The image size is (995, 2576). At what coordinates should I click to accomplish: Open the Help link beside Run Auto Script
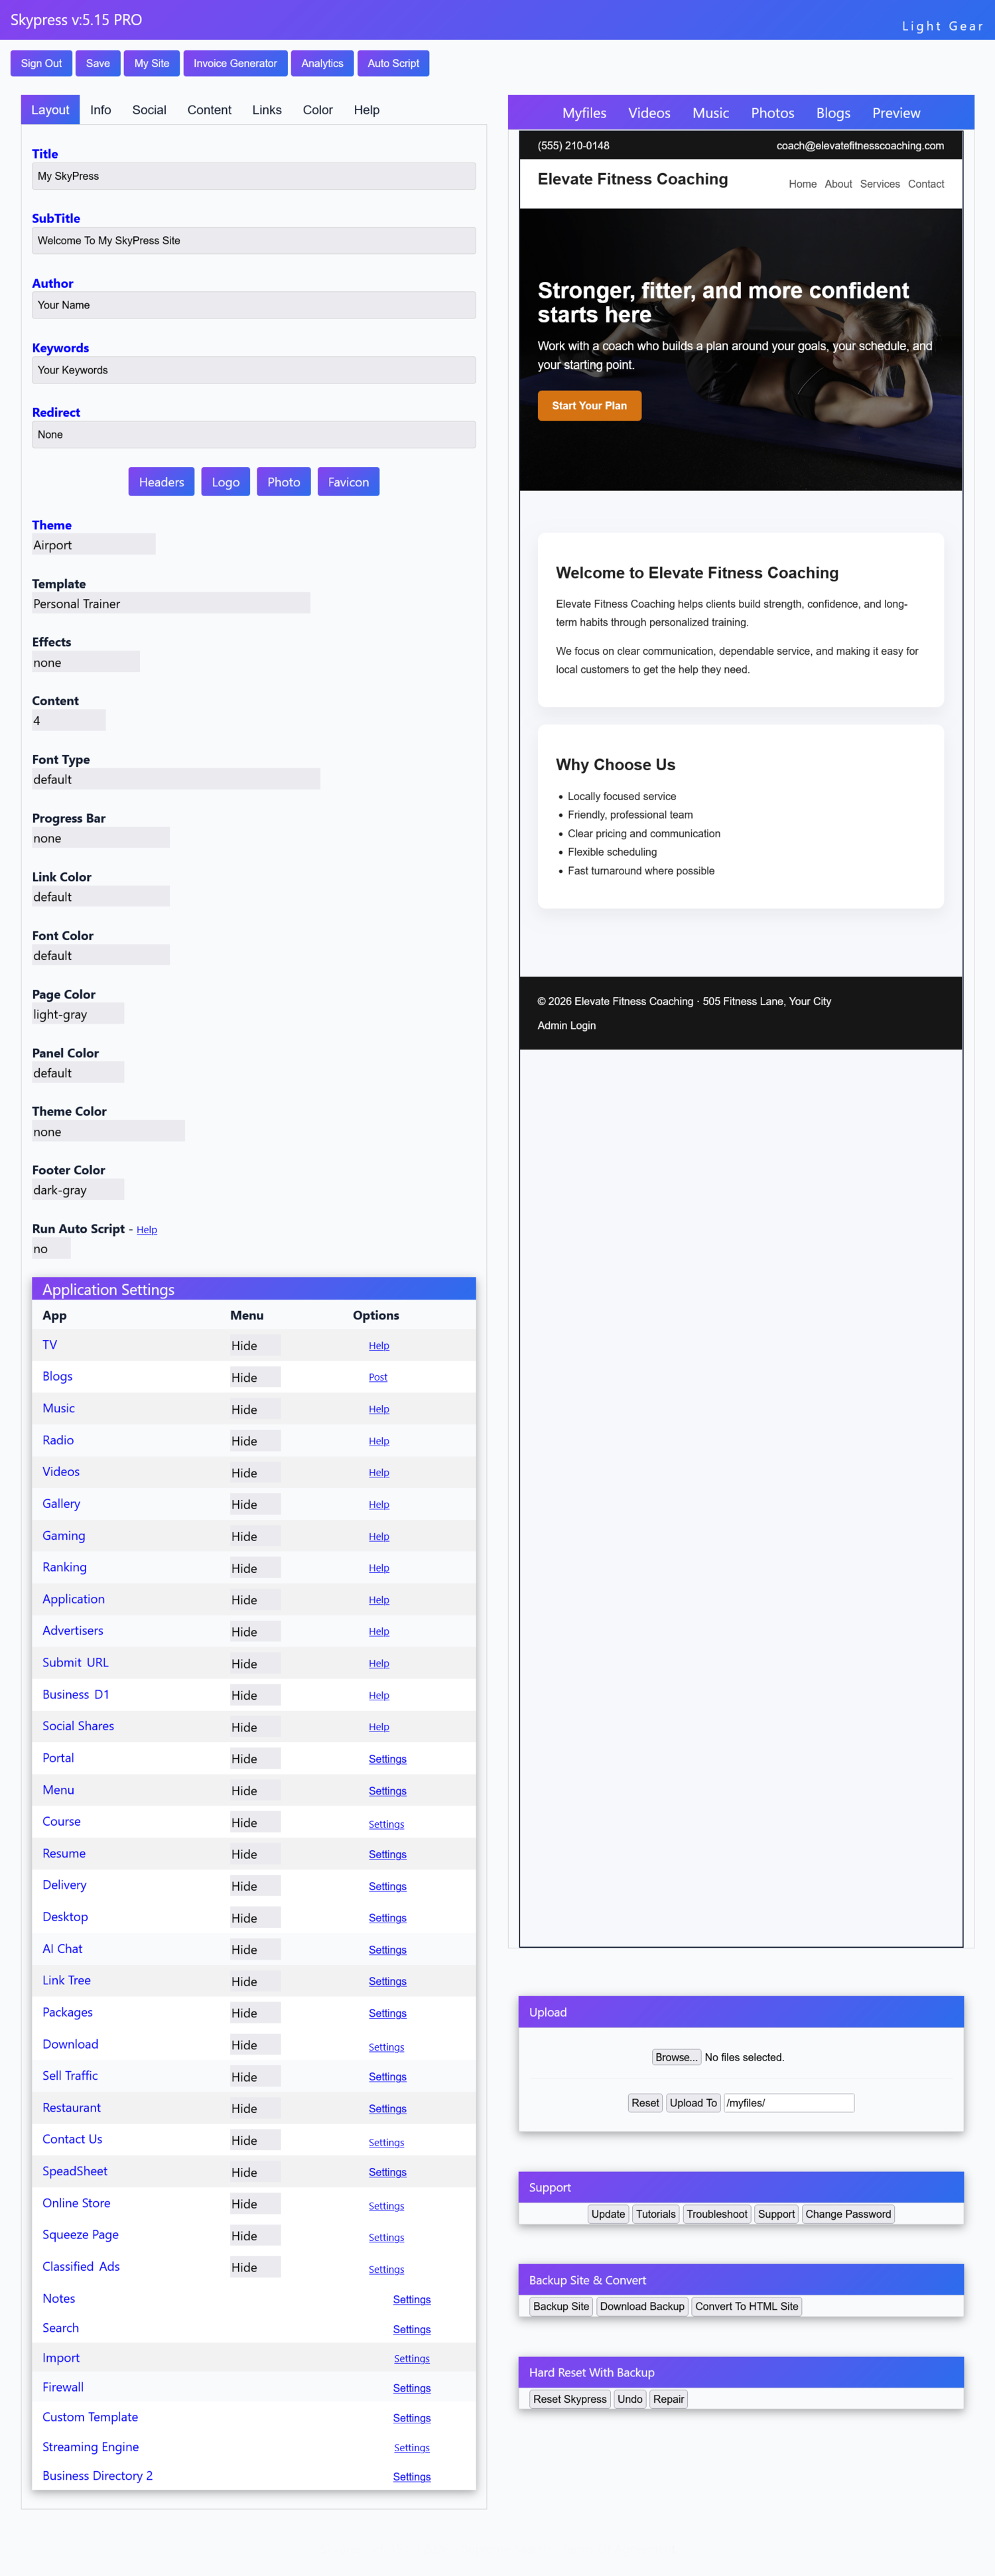(x=147, y=1230)
